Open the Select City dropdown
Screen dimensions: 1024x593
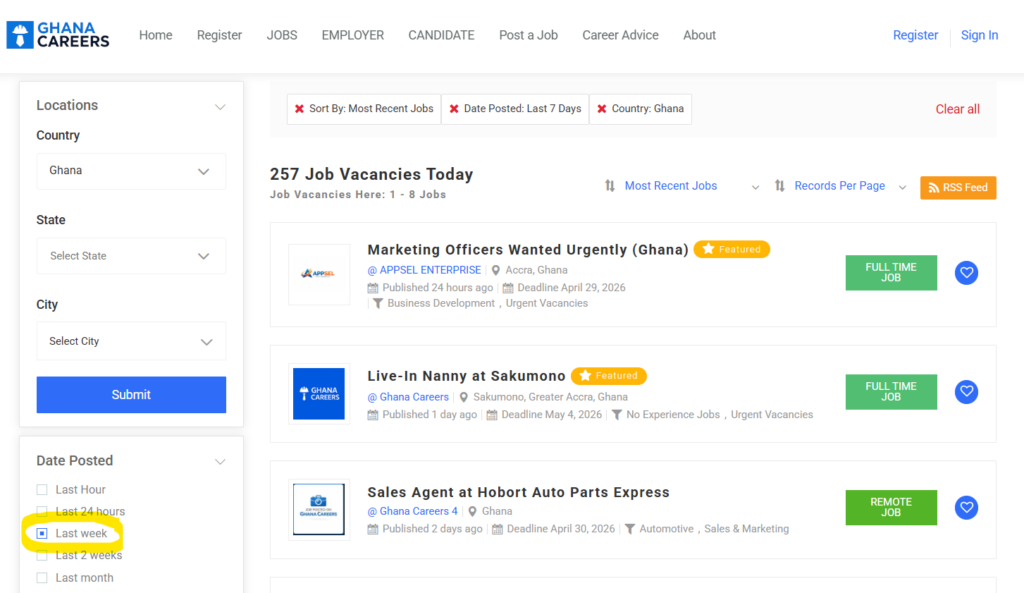tap(131, 341)
